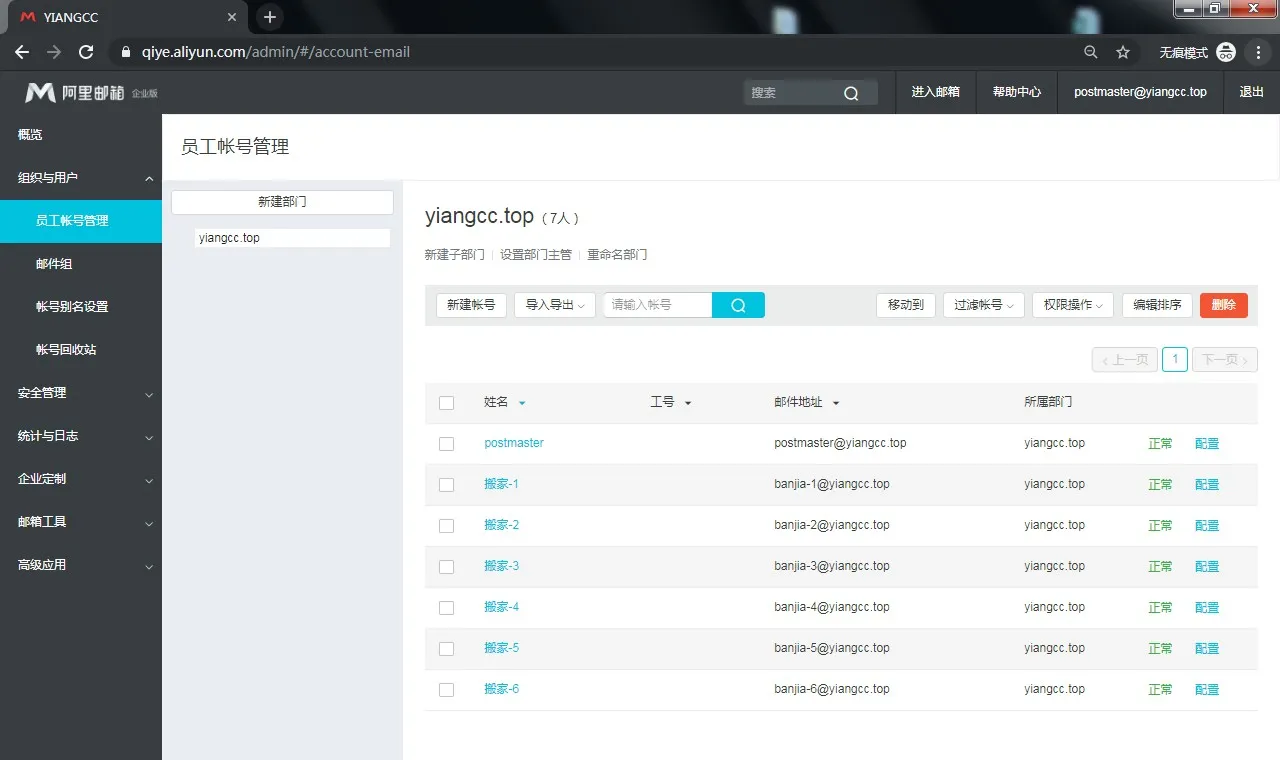1280x760 pixels.
Task: Sort by 邮件地址 column arrow
Action: point(836,403)
